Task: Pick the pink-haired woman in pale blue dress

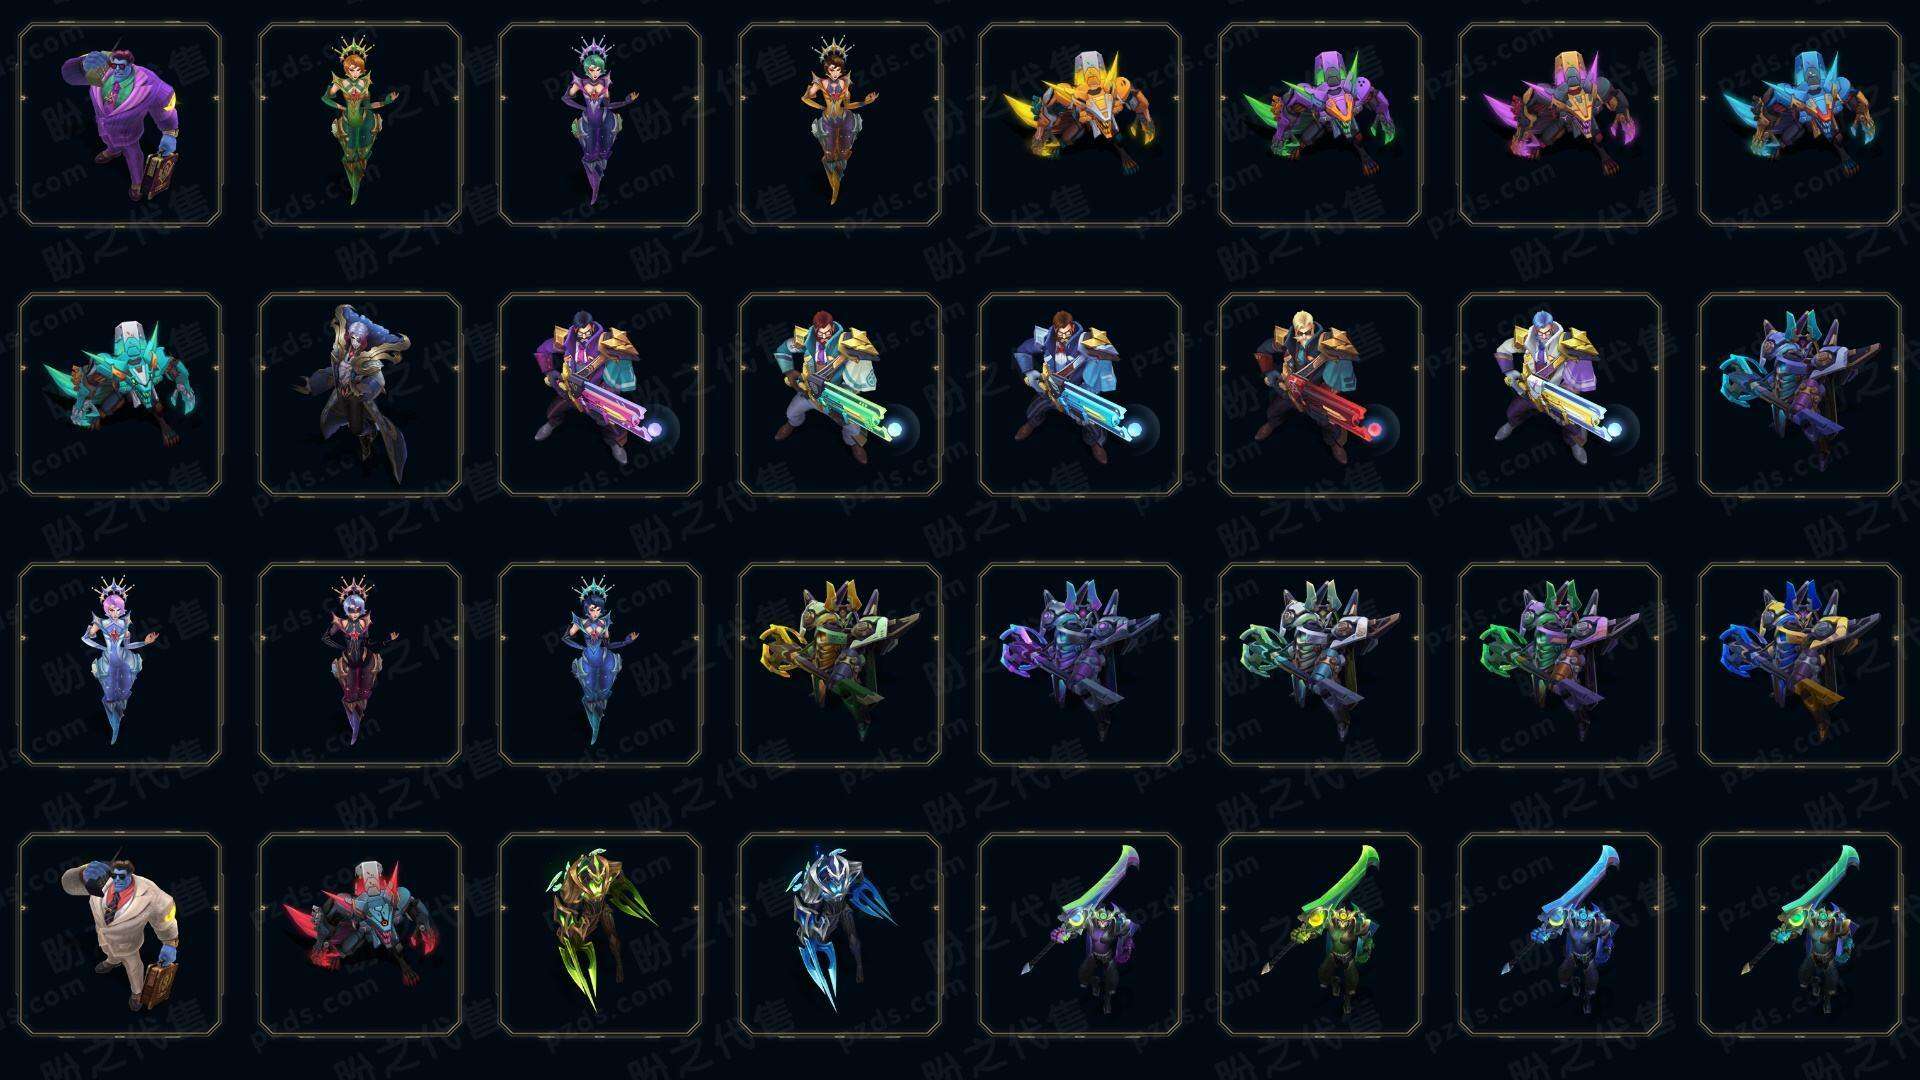Action: click(x=119, y=665)
